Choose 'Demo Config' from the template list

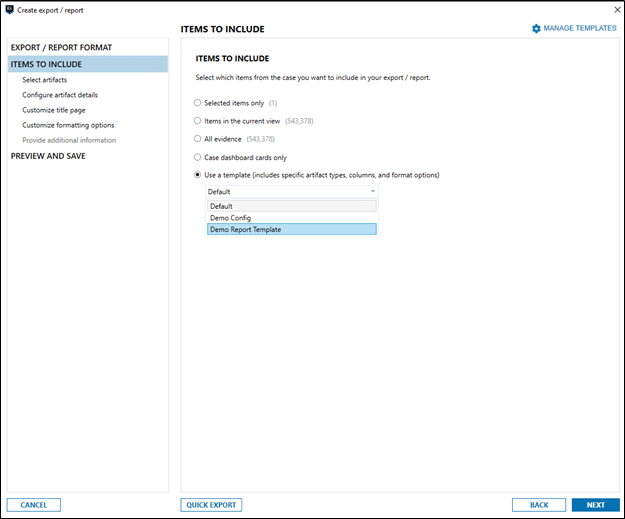pyautogui.click(x=291, y=218)
